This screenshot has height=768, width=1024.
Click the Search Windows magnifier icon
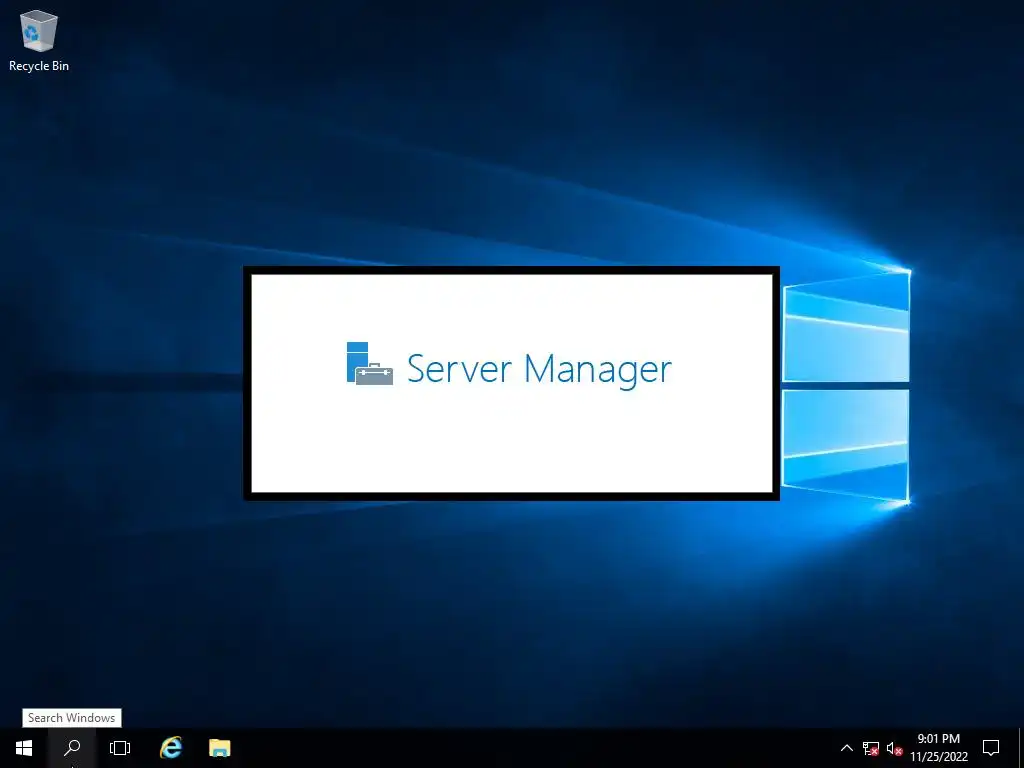pyautogui.click(x=72, y=748)
